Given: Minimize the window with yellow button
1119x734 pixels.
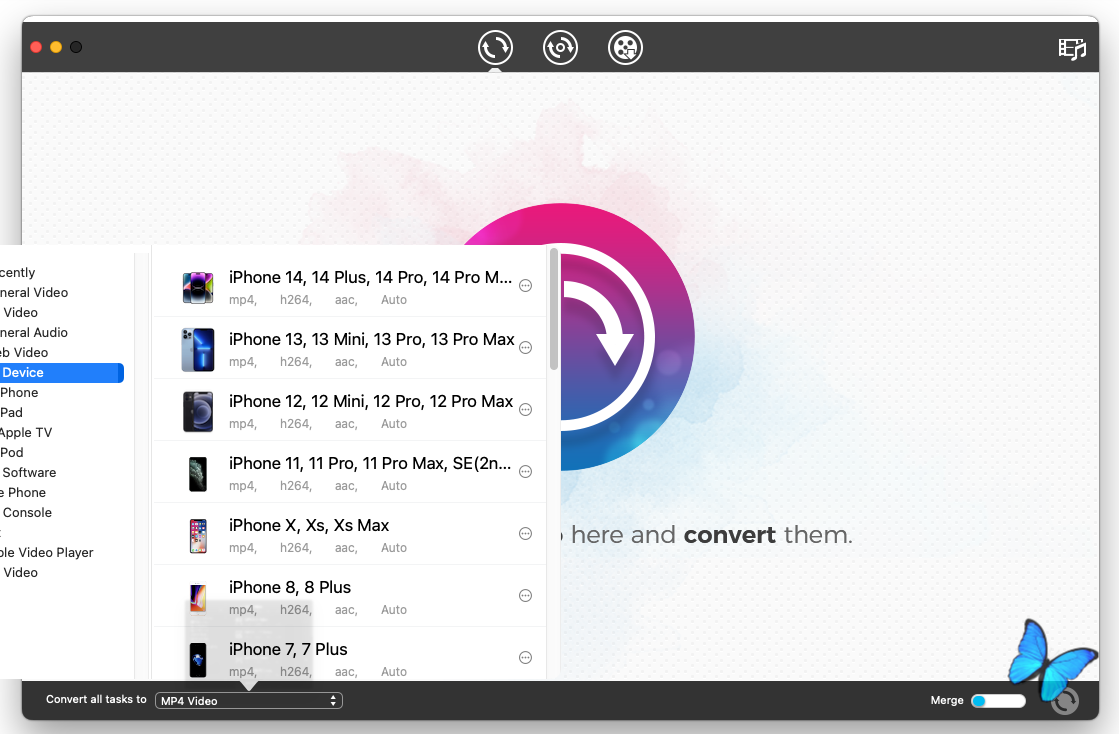Looking at the screenshot, I should (x=56, y=47).
